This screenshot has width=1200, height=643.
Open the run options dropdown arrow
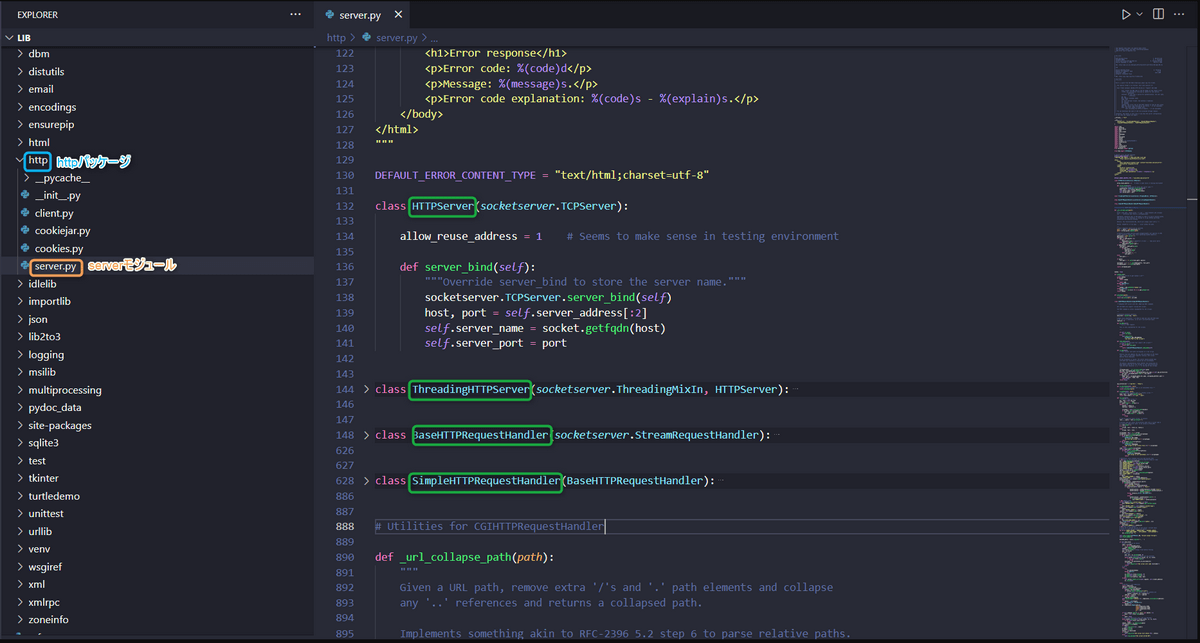click(x=1141, y=15)
